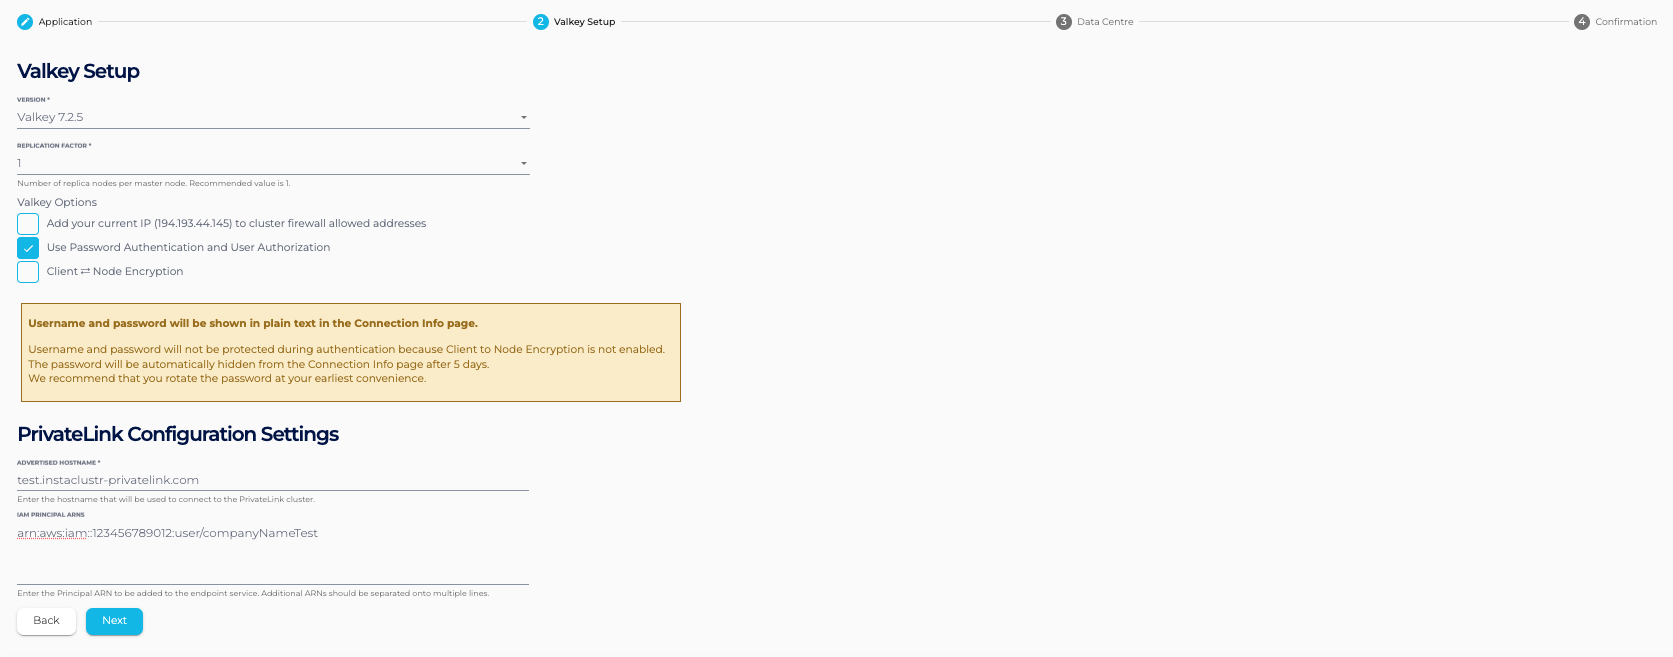Open the Valkey 7.2.5 version dropdown
Image resolution: width=1673 pixels, height=657 pixels.
[260, 118]
